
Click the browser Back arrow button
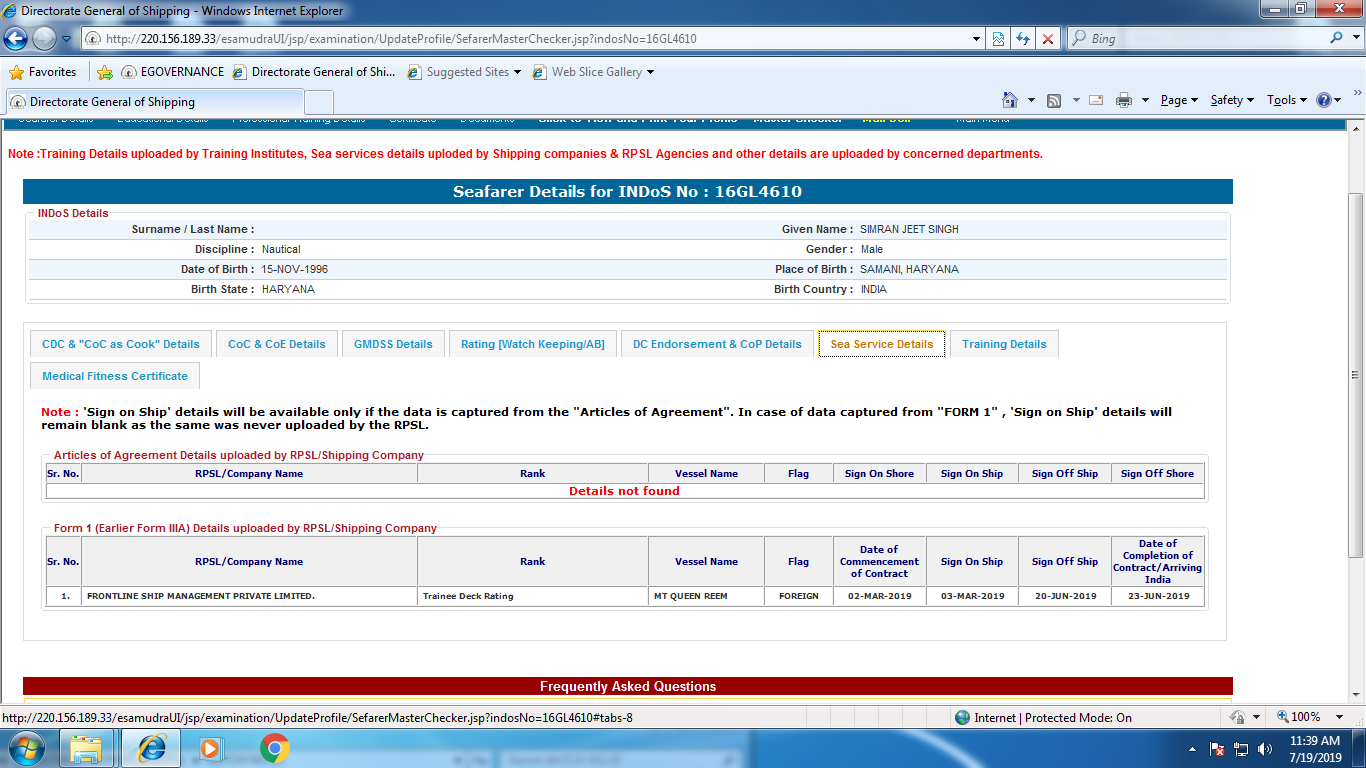17,39
